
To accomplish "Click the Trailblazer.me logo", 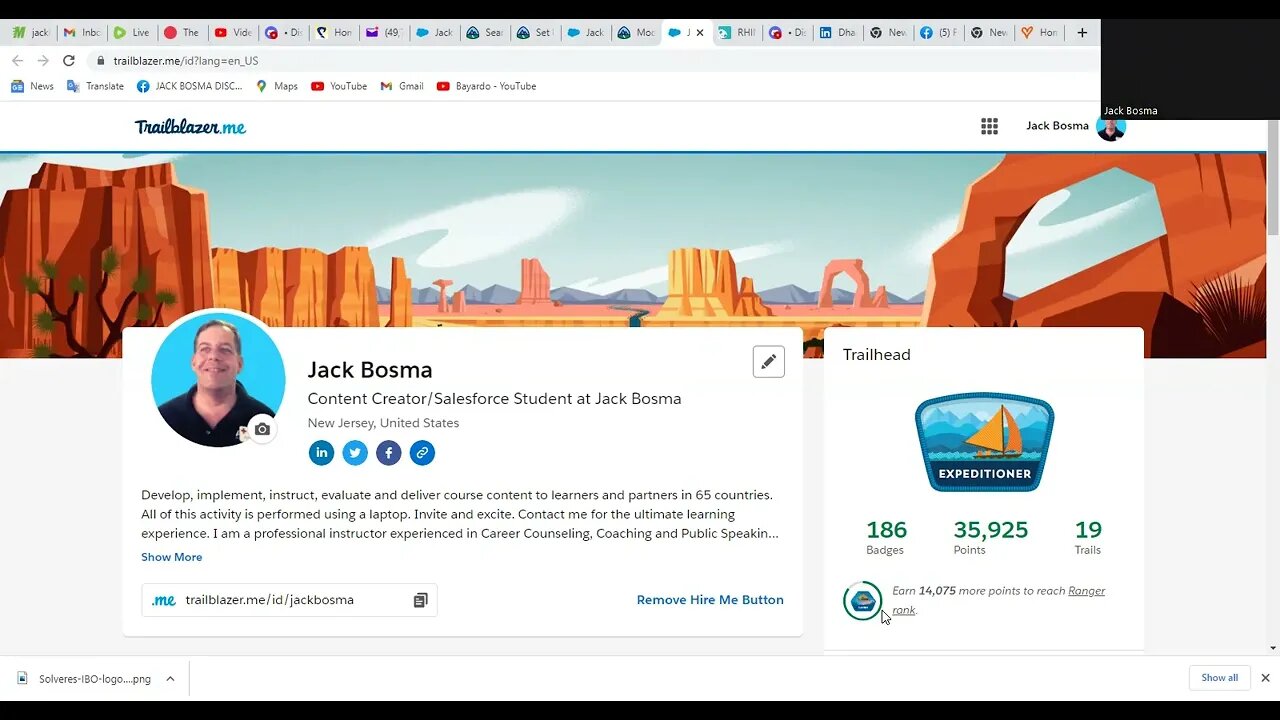I will (190, 127).
